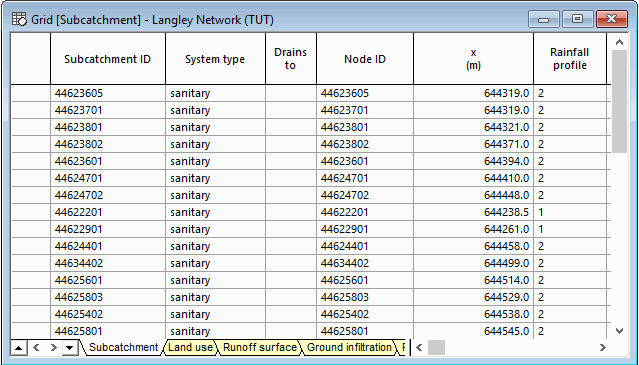Switch to the Land use tab
Screen dimensions: 639x365
(x=190, y=347)
